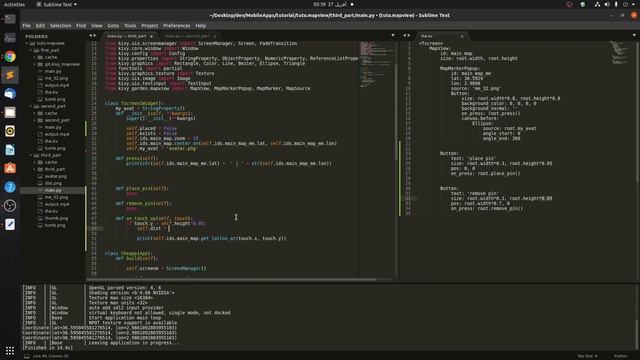Click the dist.png file icon in sidebar
Viewport: 640px width, 360px height.
[40, 183]
